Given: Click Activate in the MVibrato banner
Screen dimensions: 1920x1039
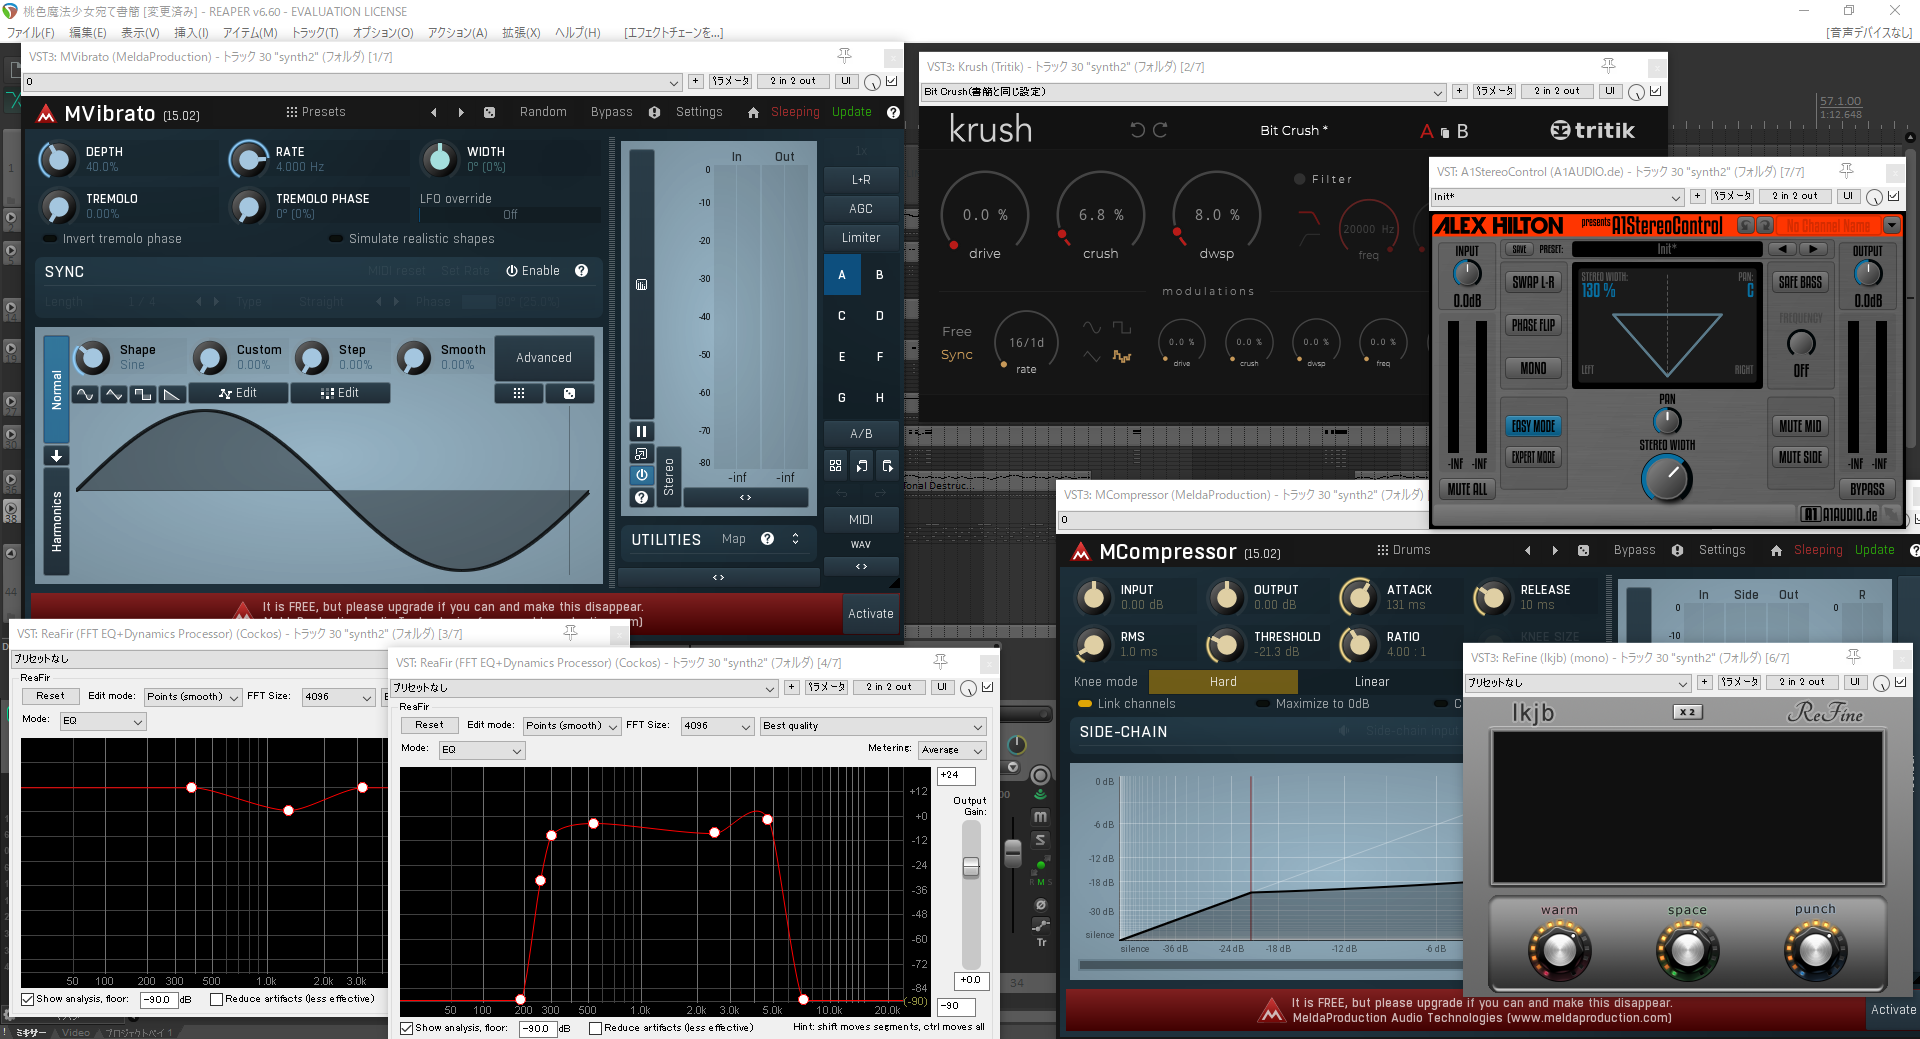Looking at the screenshot, I should [871, 614].
